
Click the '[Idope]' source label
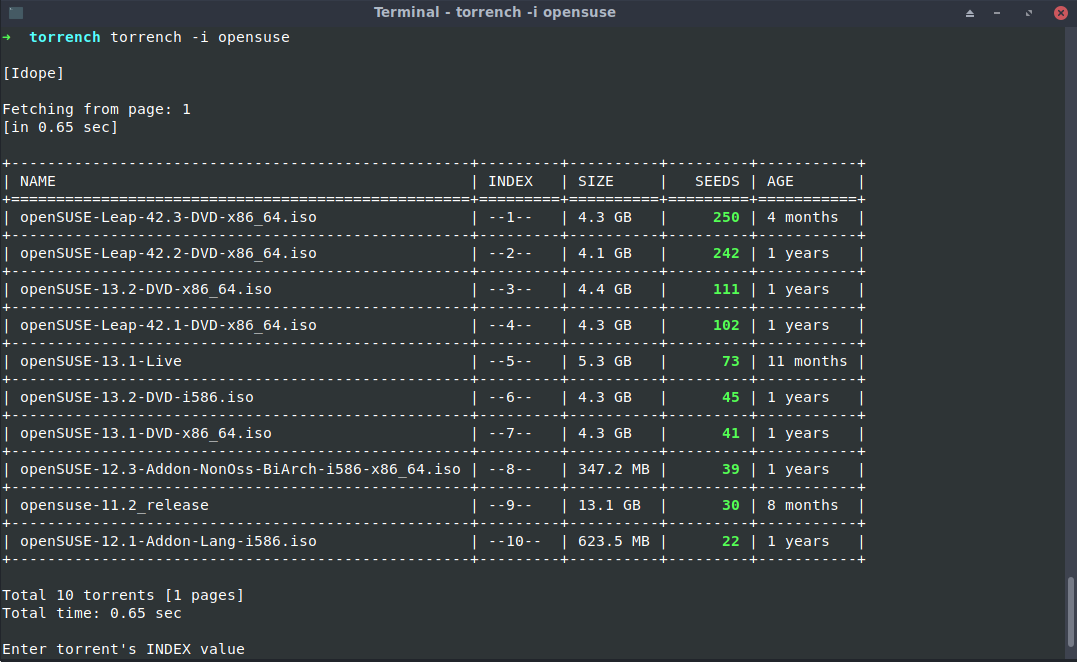(x=33, y=73)
